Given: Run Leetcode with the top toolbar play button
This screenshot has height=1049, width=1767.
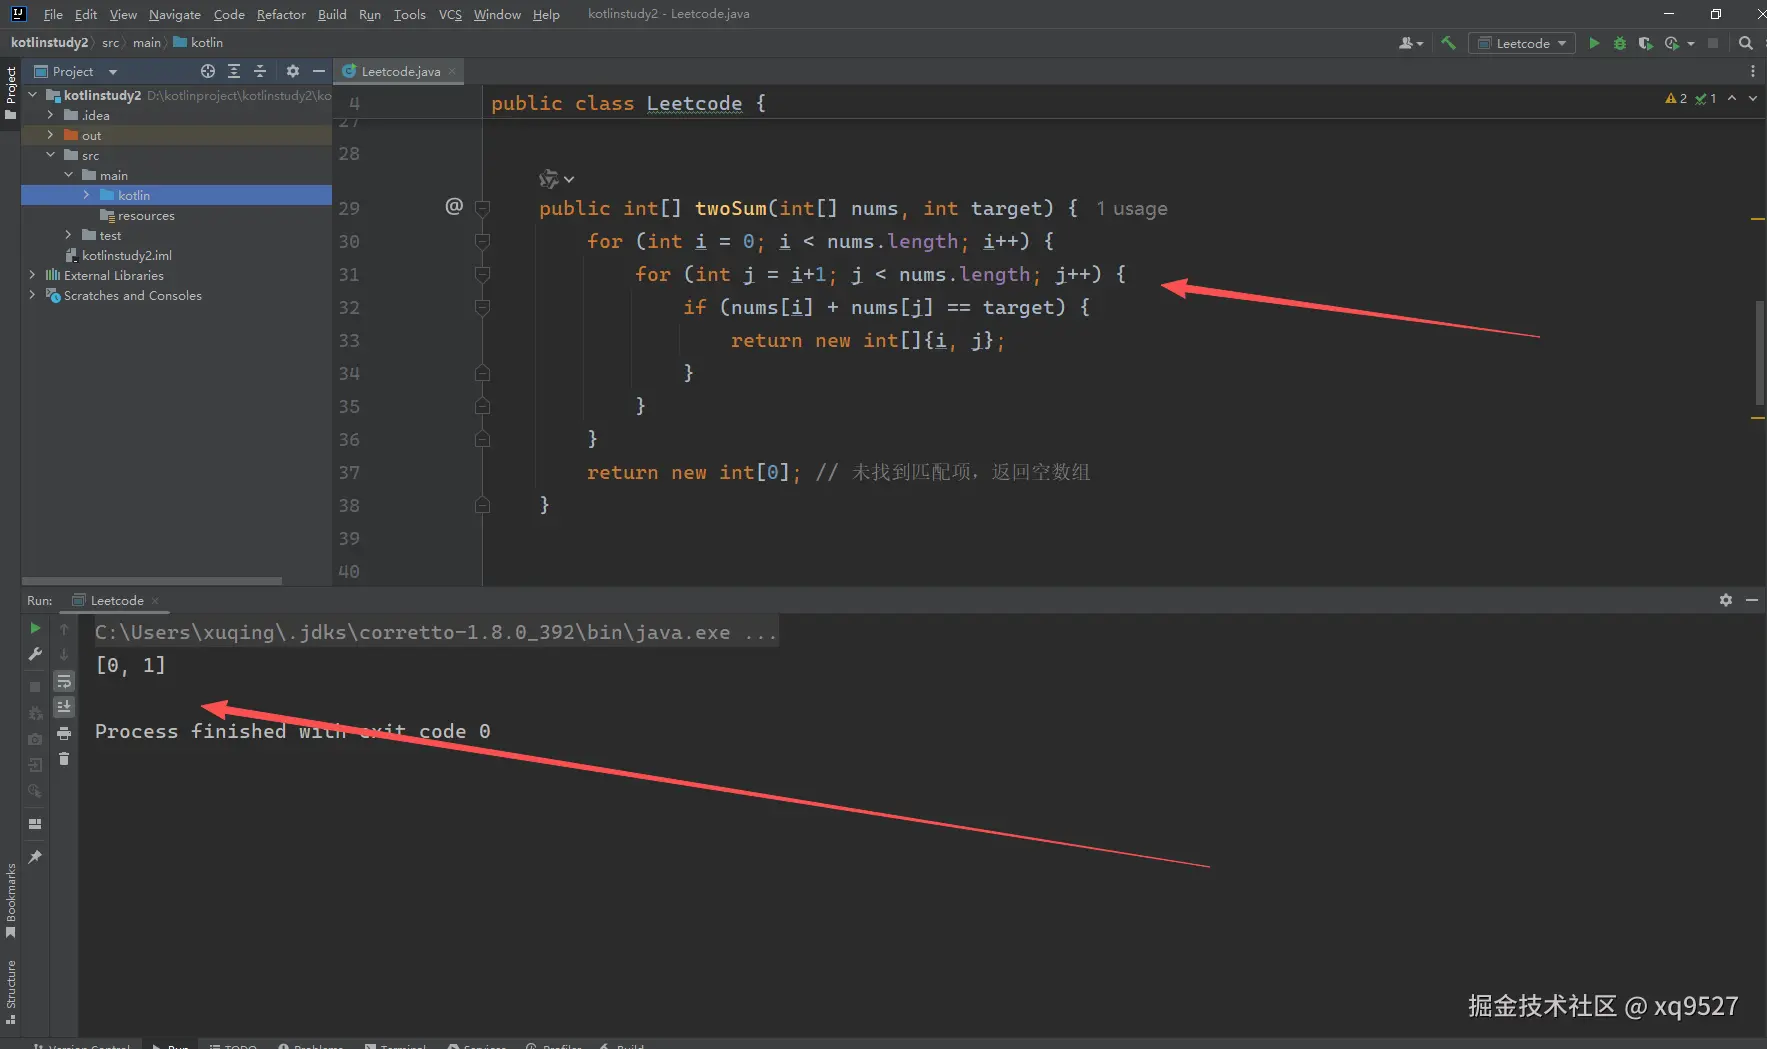Looking at the screenshot, I should [x=1594, y=43].
